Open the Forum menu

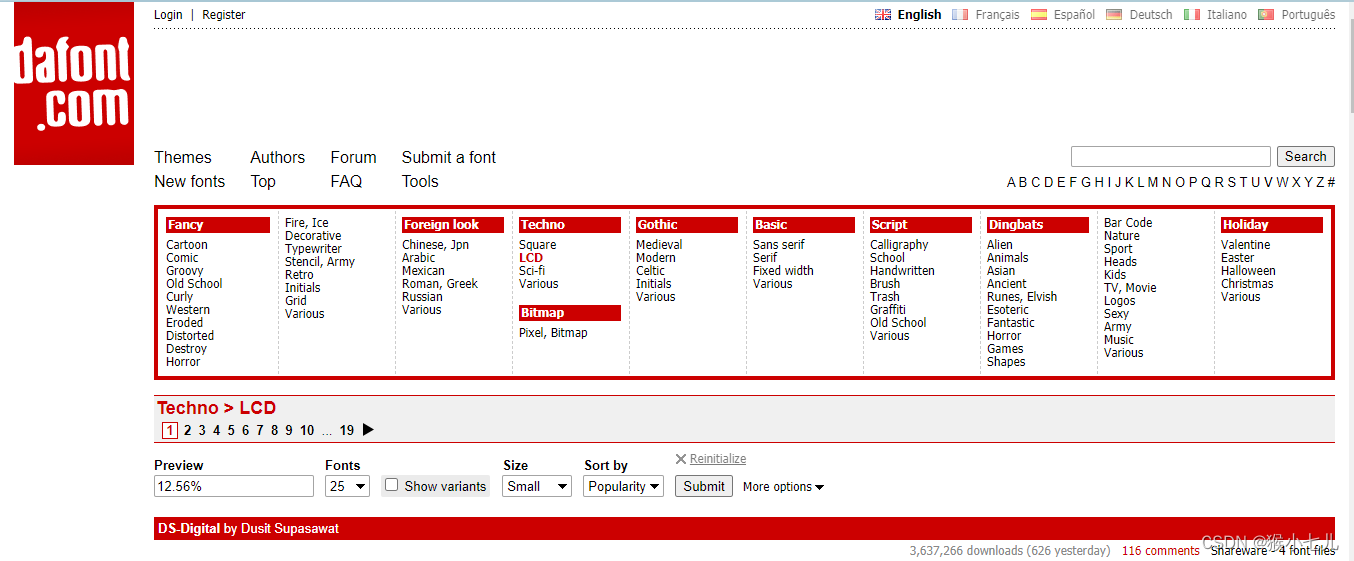pyautogui.click(x=354, y=157)
